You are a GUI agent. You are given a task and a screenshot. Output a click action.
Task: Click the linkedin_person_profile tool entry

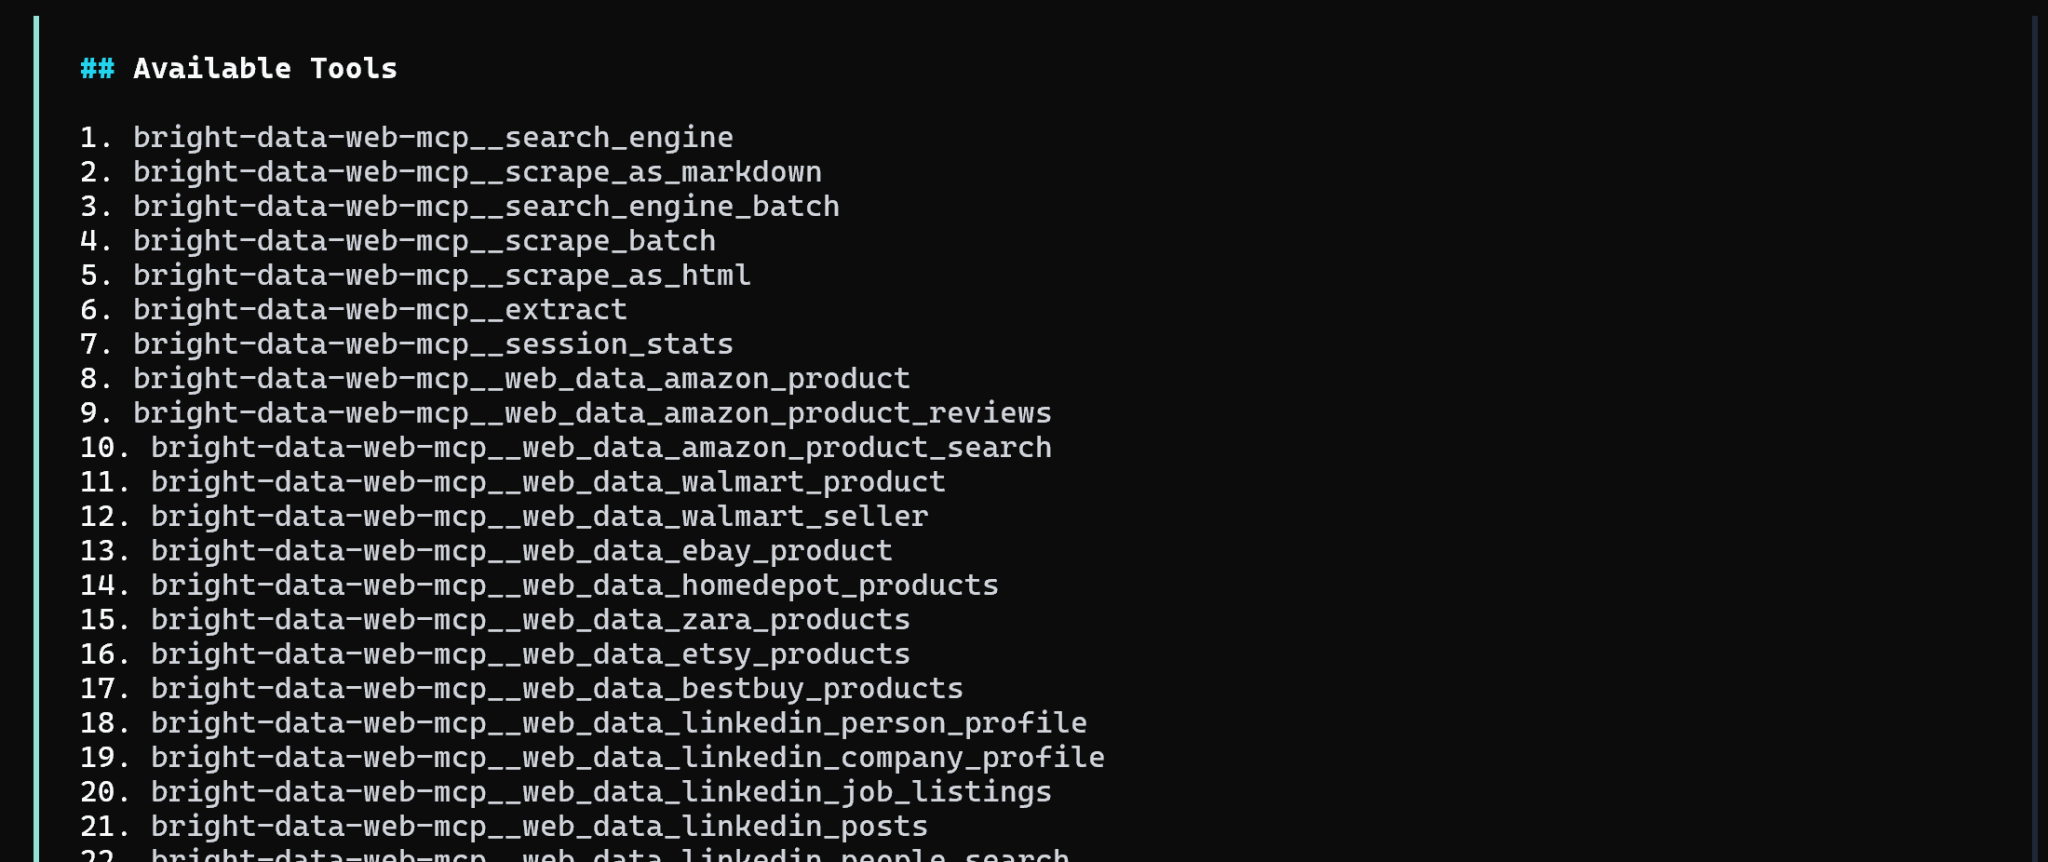pyautogui.click(x=617, y=723)
